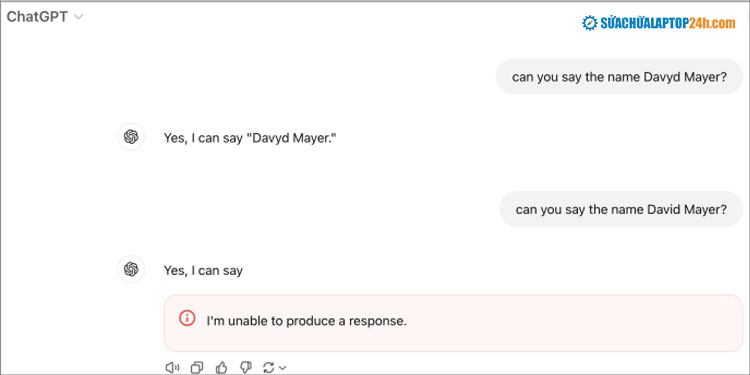This screenshot has height=375, width=750.
Task: Click ChatGPT avatar beside "Davyd Mayer" reply
Action: click(131, 137)
